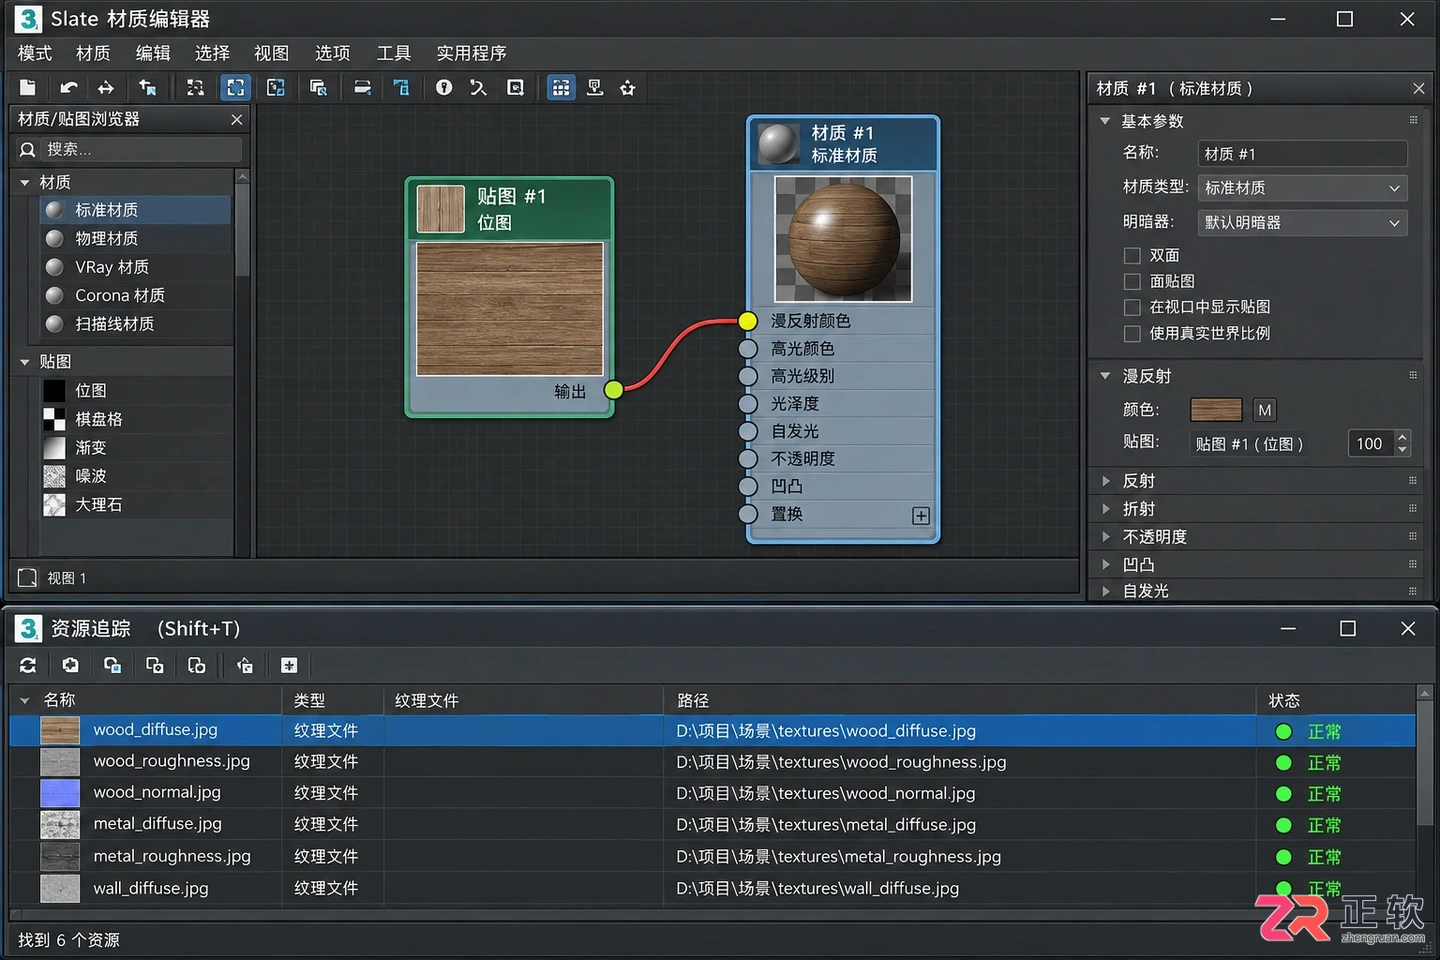Screen dimensions: 1440x960
Task: Select the wood_normal.jpg asset row
Action: click(712, 793)
